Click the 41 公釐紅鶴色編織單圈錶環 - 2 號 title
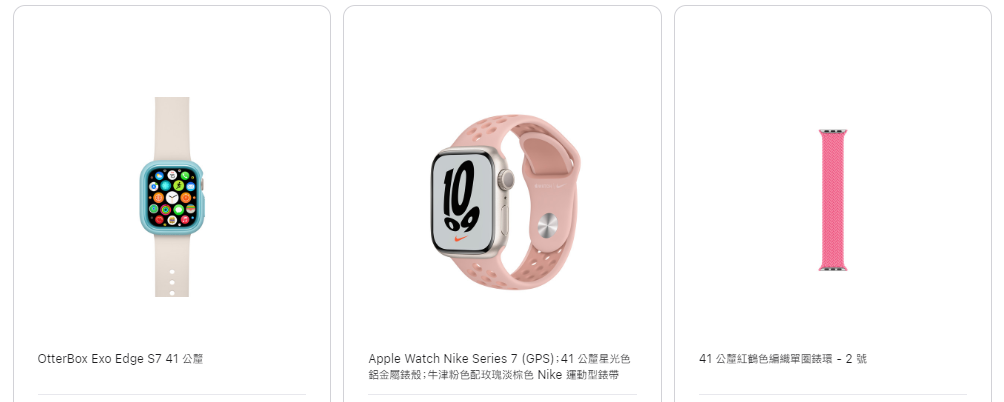This screenshot has width=1004, height=402. coord(782,358)
